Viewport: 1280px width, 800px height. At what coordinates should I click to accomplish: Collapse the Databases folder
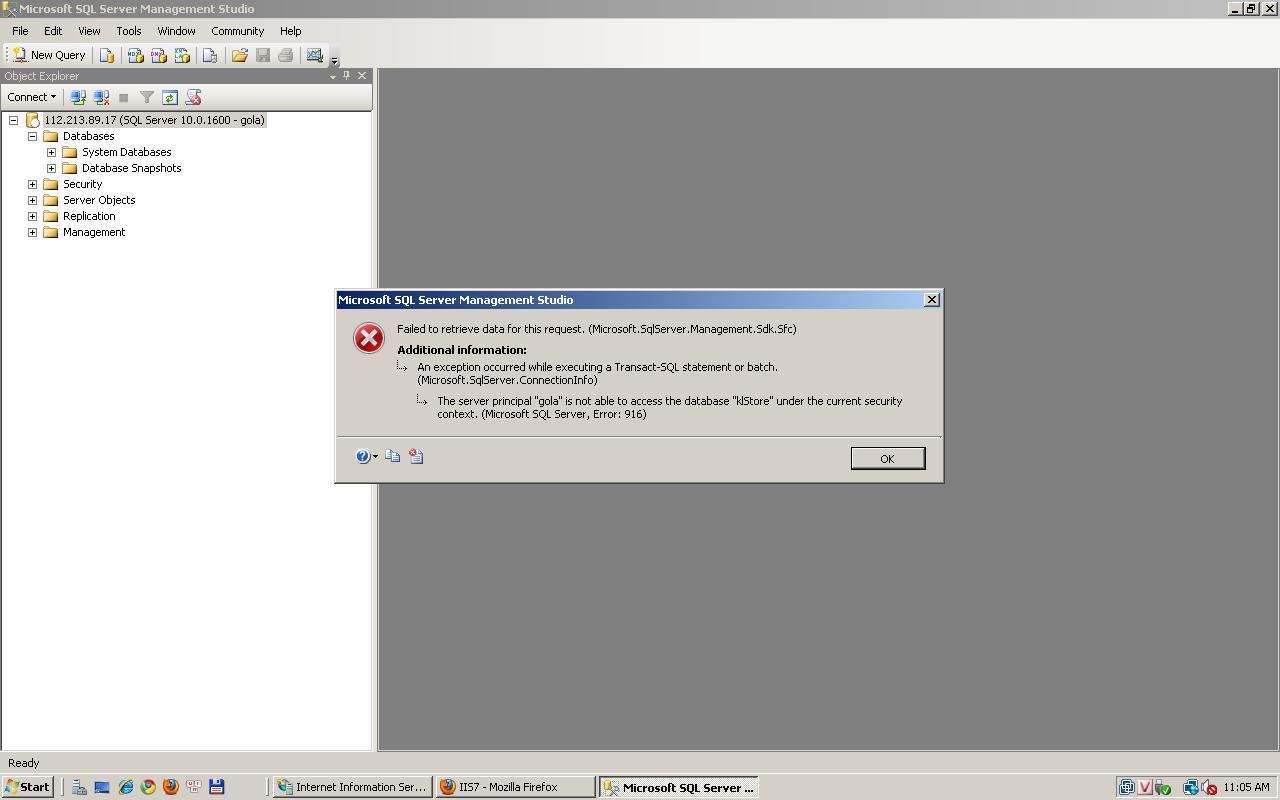click(x=32, y=136)
